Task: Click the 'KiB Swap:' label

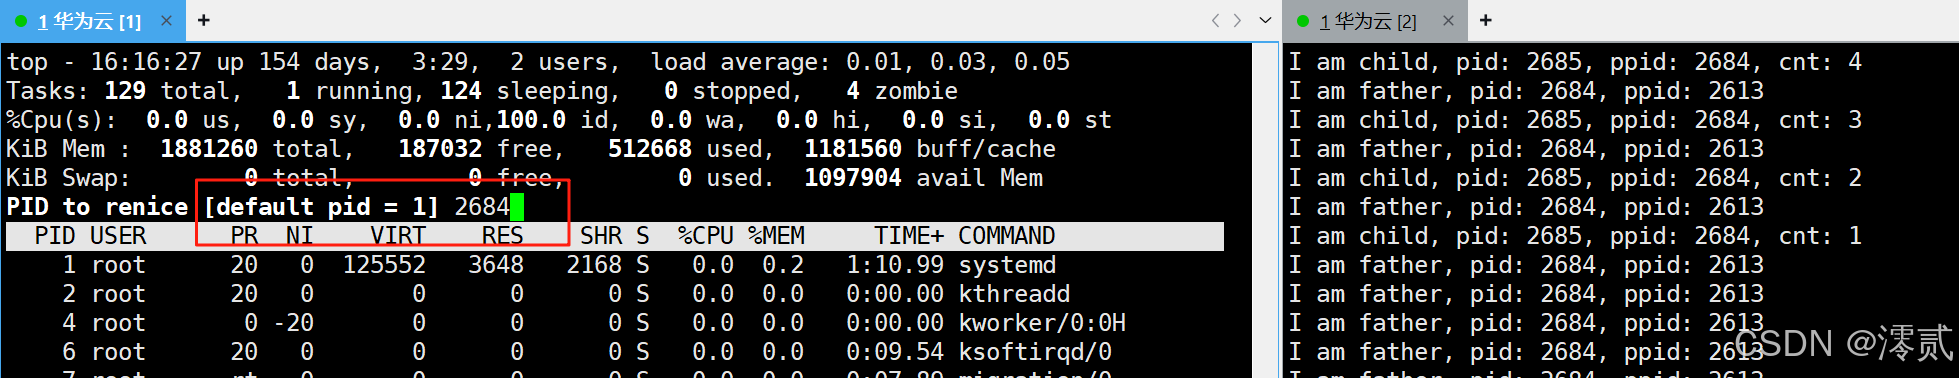Action: click(69, 178)
